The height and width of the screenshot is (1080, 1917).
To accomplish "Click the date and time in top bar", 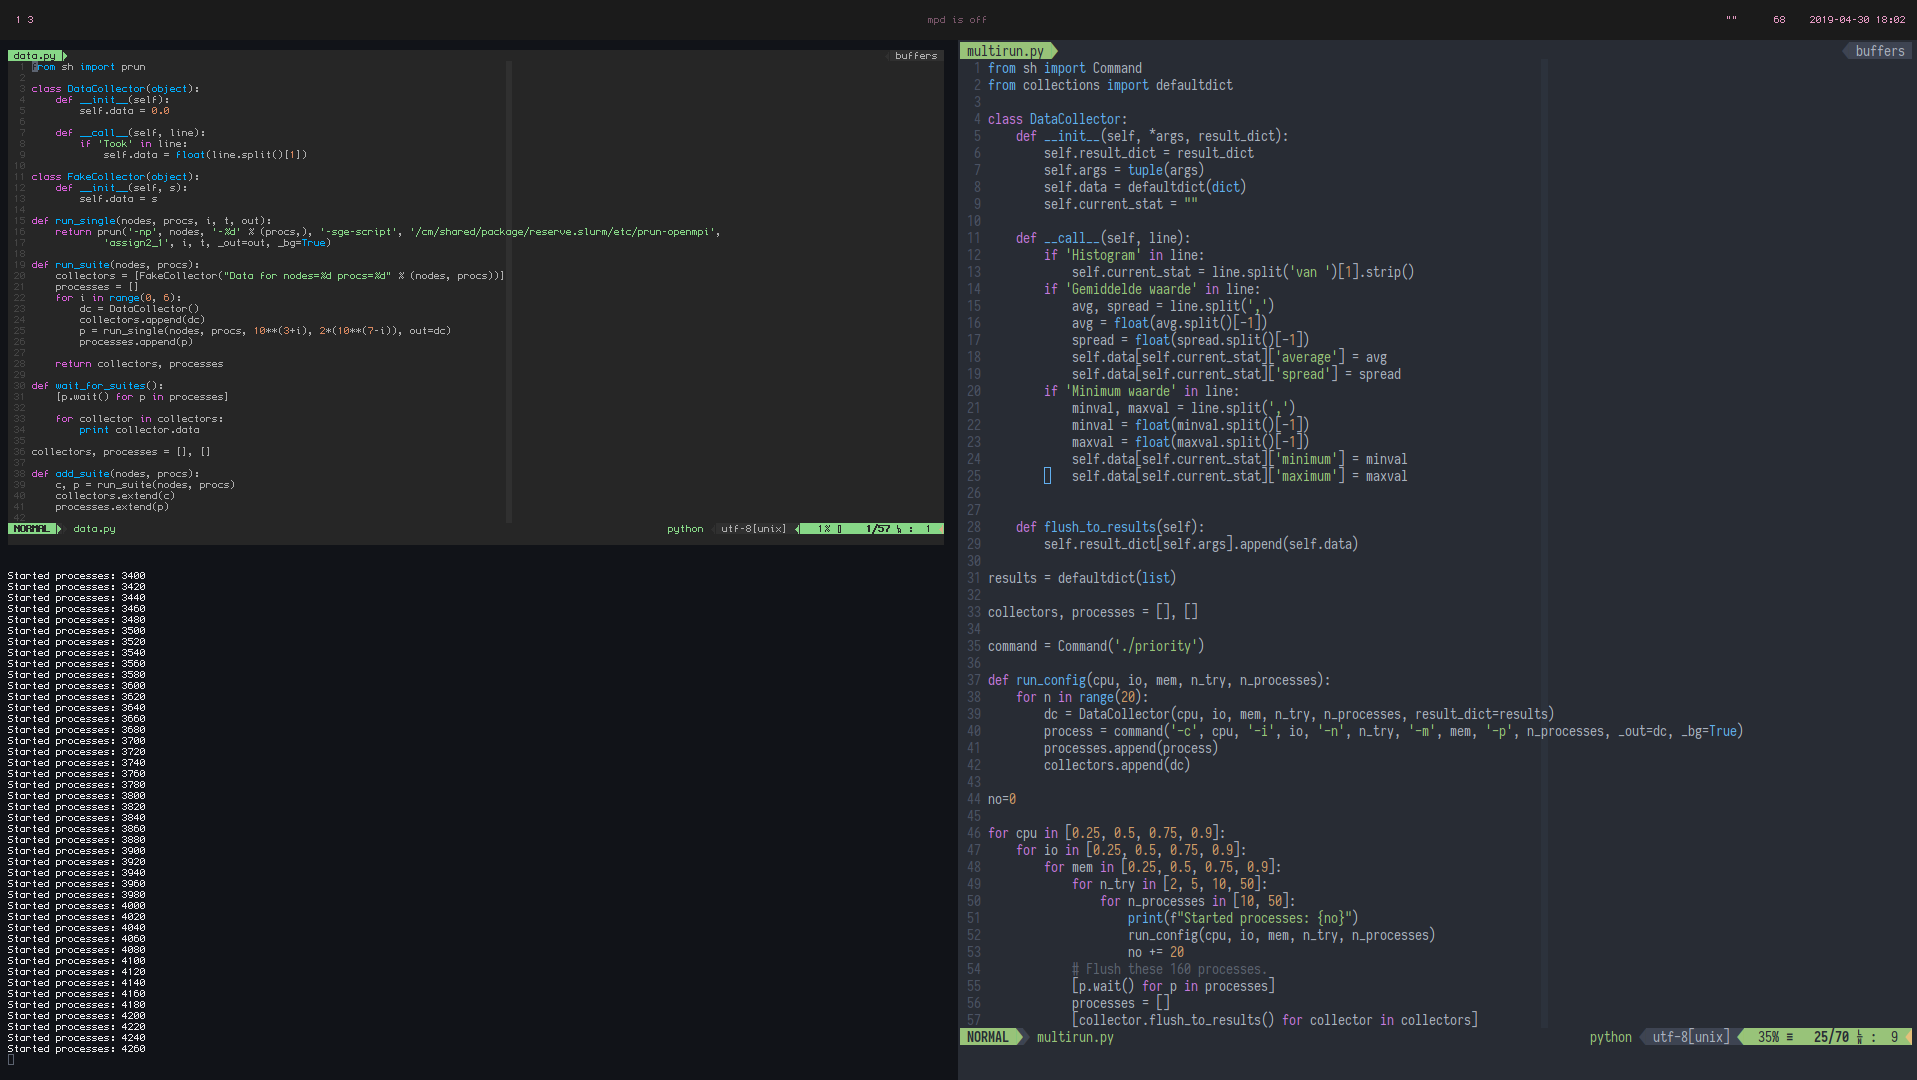I will click(x=1856, y=20).
